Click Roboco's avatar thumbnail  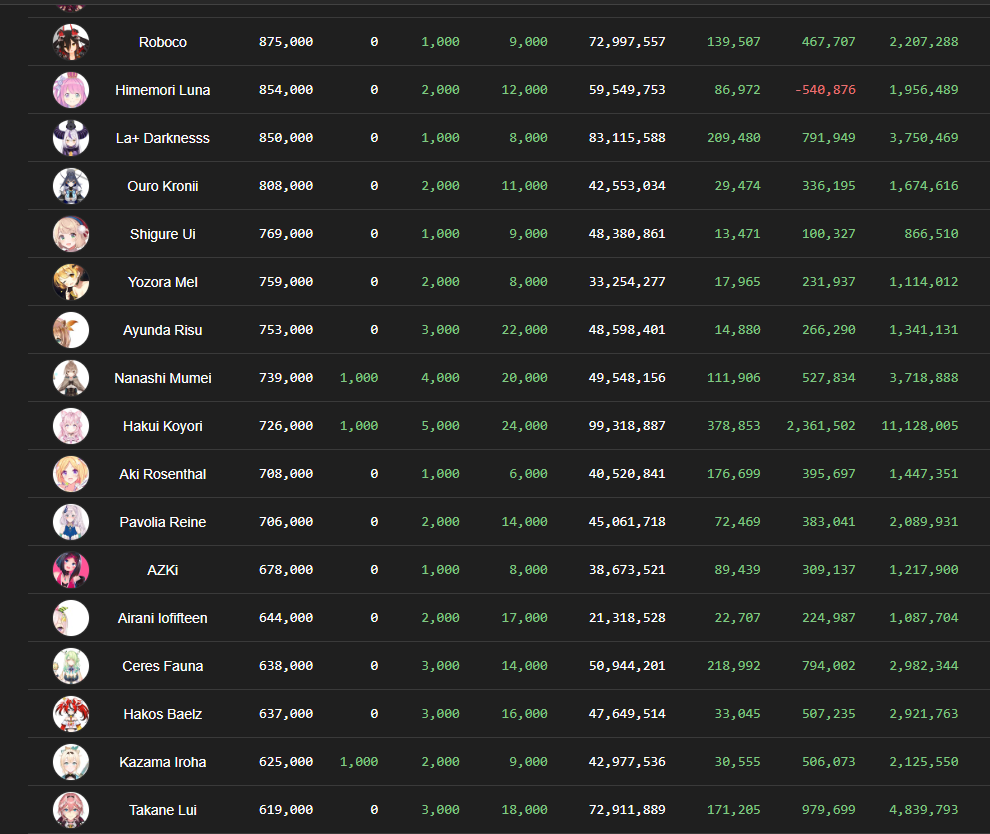(x=71, y=42)
